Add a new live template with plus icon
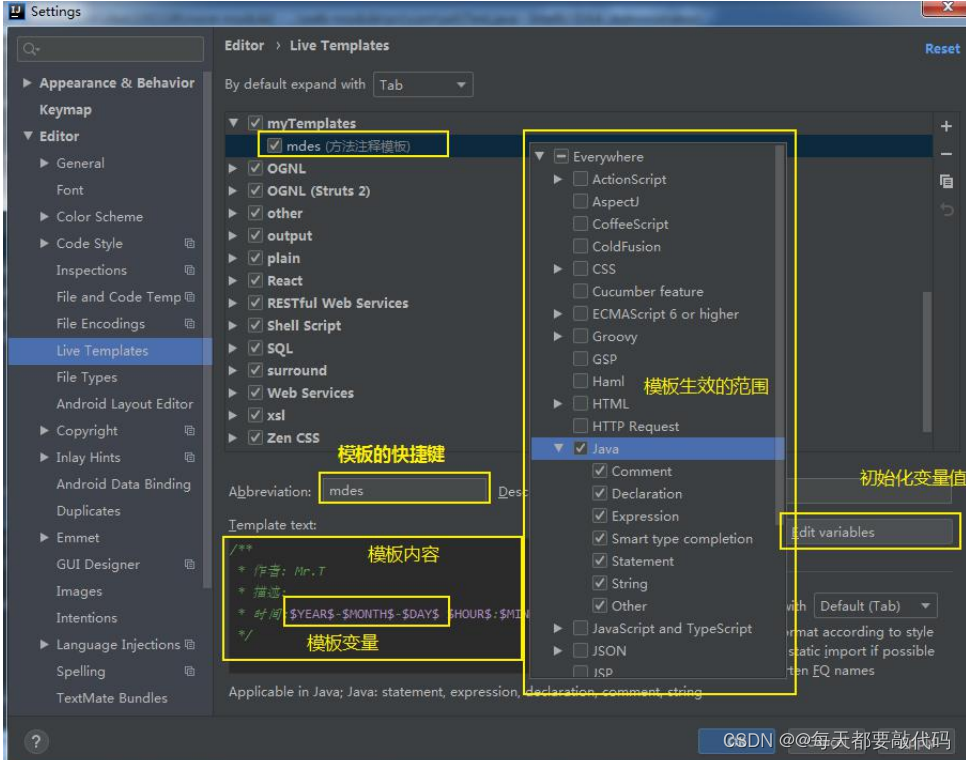The height and width of the screenshot is (760, 966). [x=945, y=125]
